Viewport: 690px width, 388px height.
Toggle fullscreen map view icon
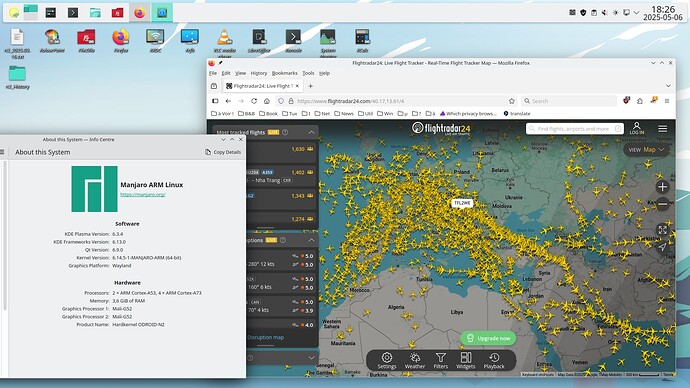662,230
